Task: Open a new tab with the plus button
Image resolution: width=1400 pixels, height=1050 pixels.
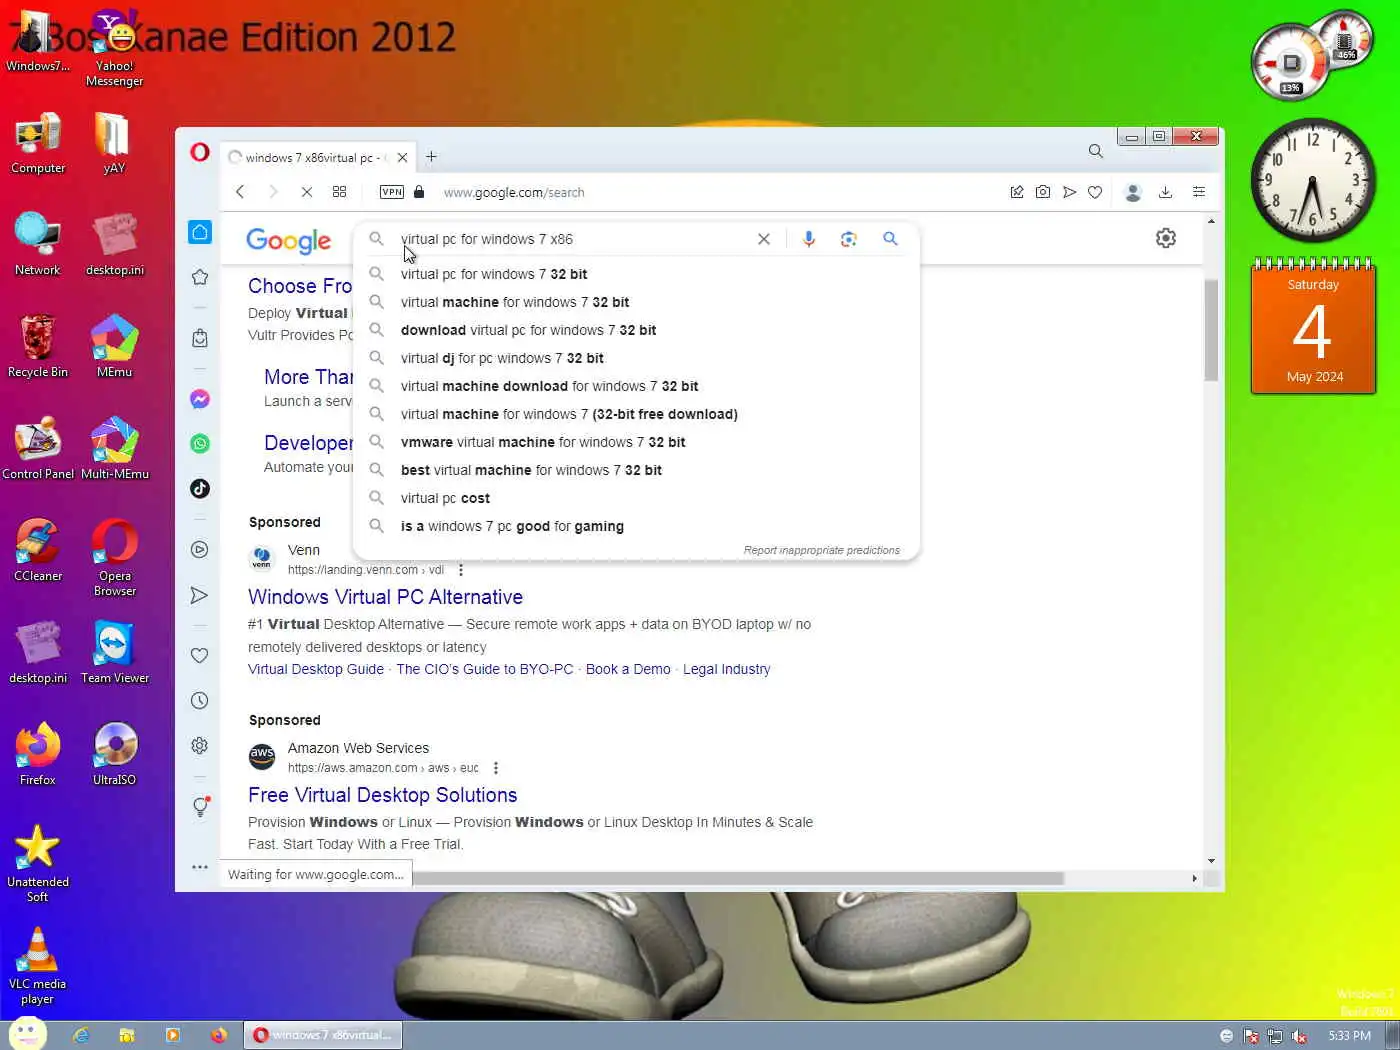Action: [431, 157]
